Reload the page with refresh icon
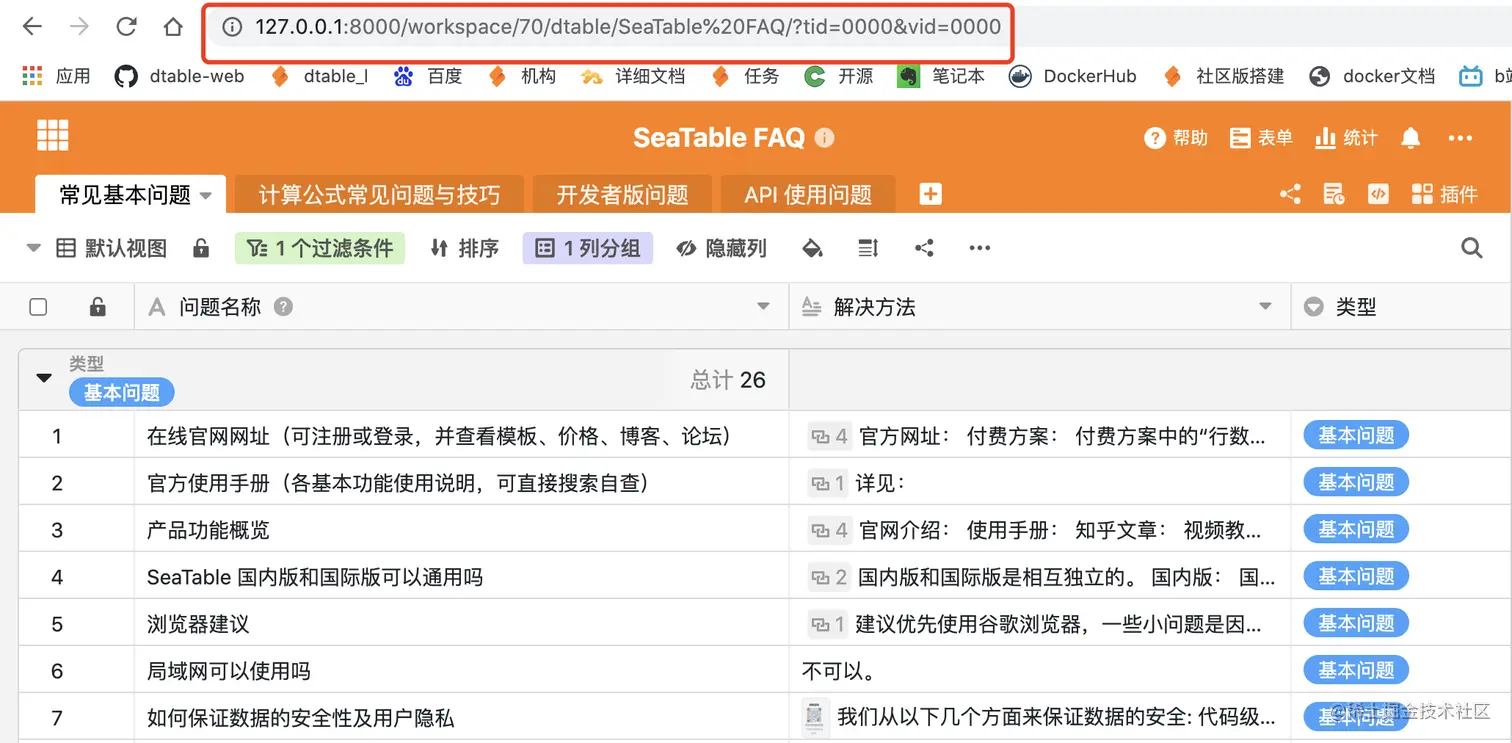Viewport: 1512px width, 743px height. coord(126,27)
